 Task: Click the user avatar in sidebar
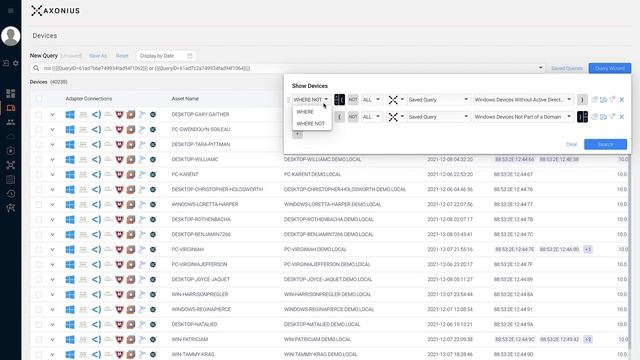11,36
